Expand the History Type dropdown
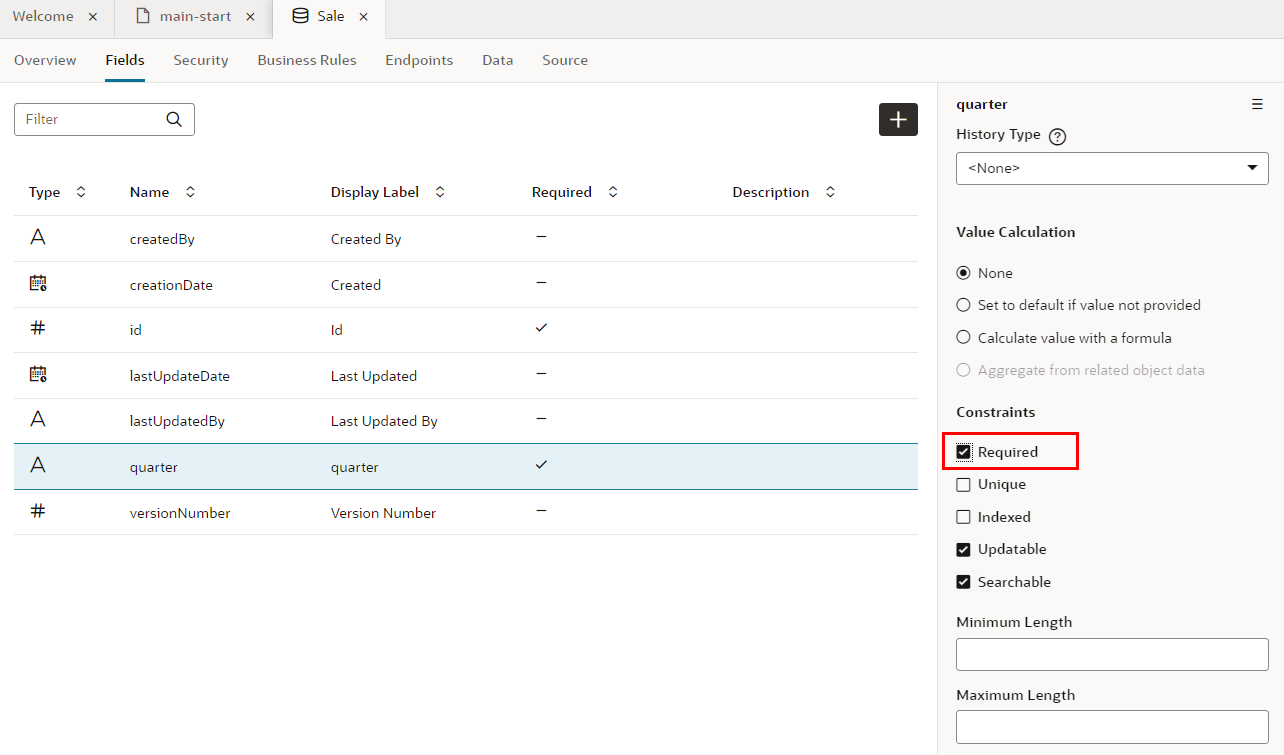Screen dimensions: 1284x755 (x=1112, y=168)
